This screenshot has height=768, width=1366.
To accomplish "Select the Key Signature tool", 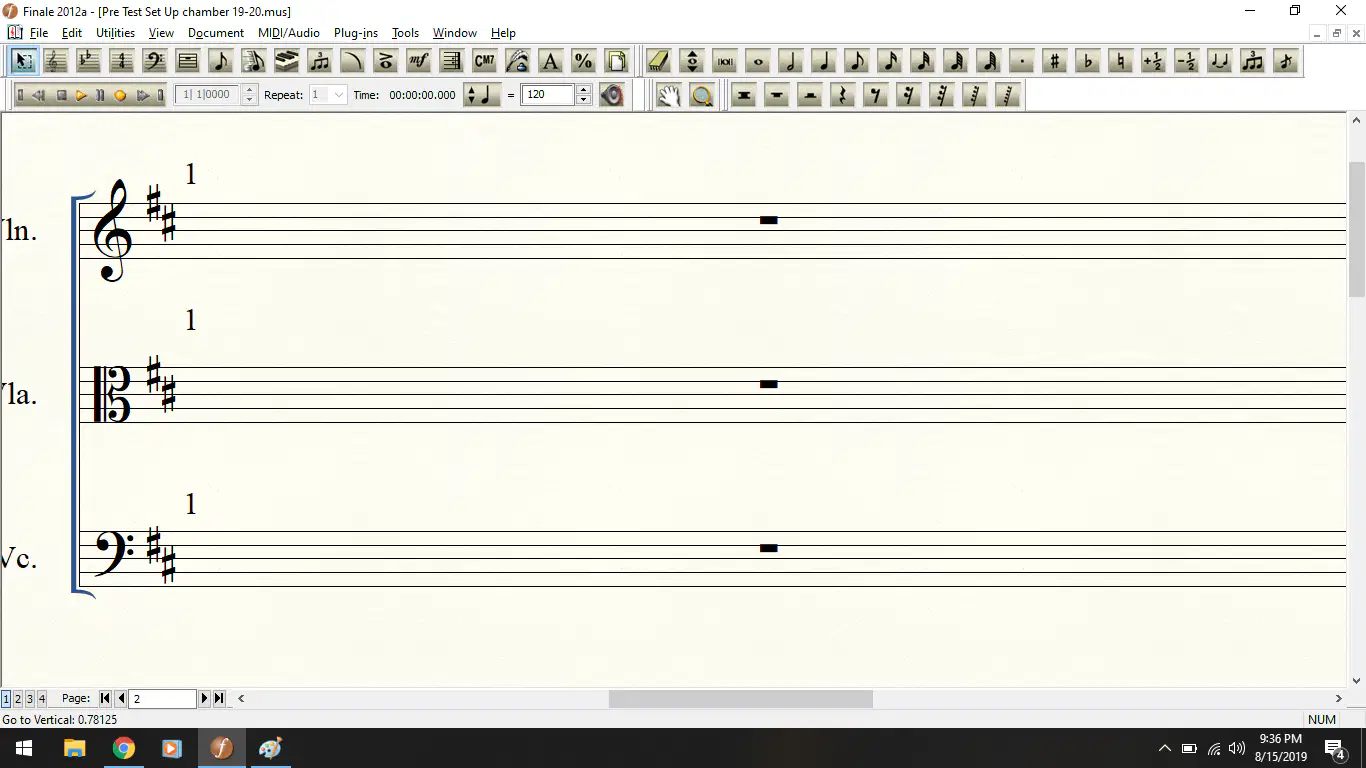I will (88, 61).
